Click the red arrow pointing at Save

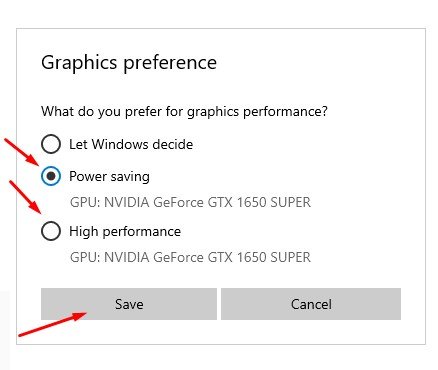[x=53, y=324]
